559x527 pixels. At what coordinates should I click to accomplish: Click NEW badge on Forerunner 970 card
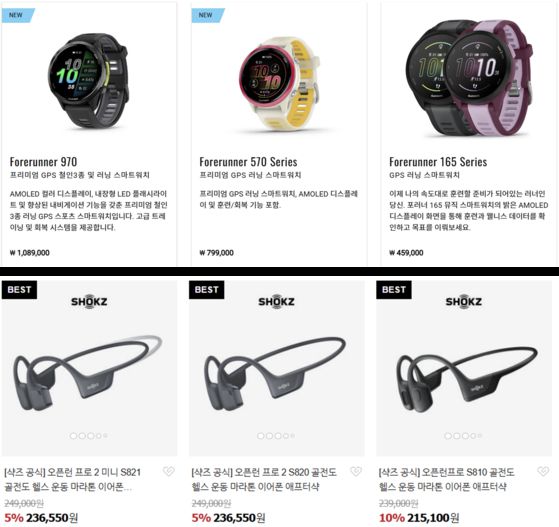click(x=17, y=15)
